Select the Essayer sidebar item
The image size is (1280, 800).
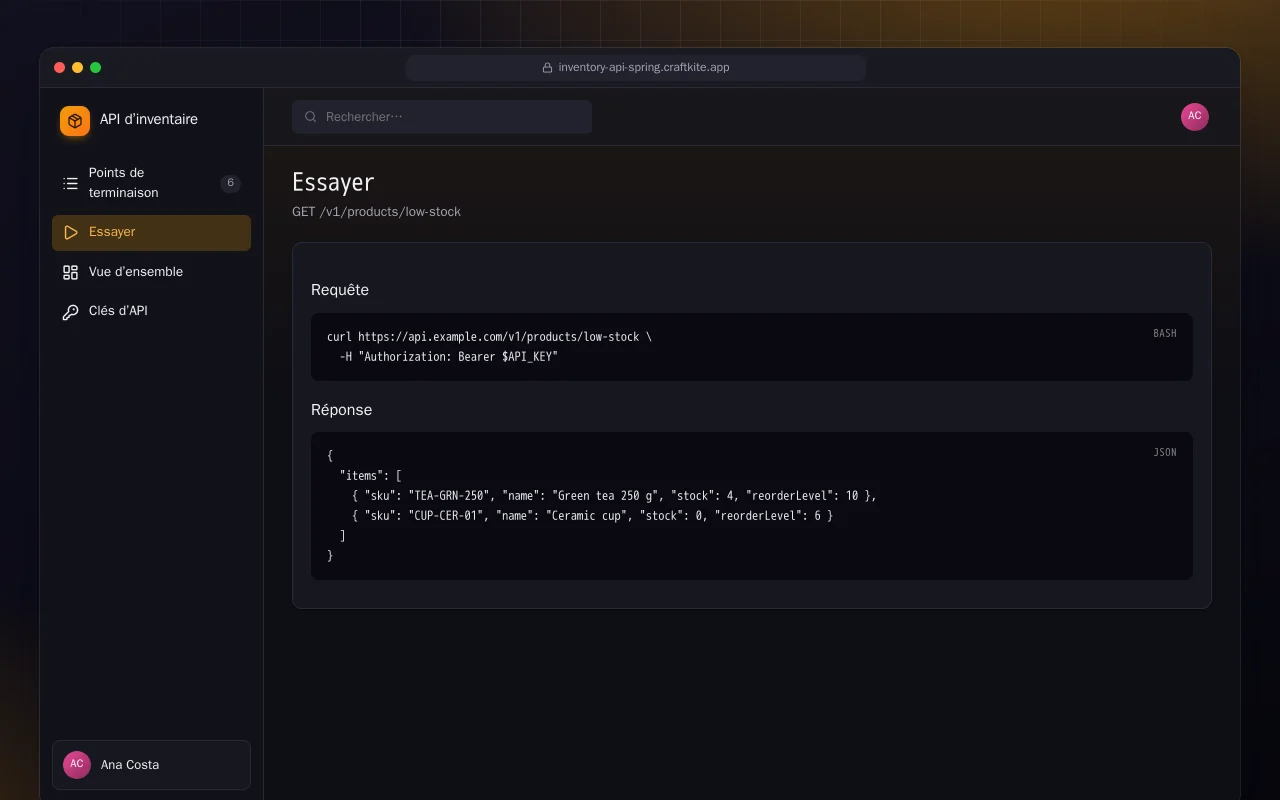coord(151,232)
